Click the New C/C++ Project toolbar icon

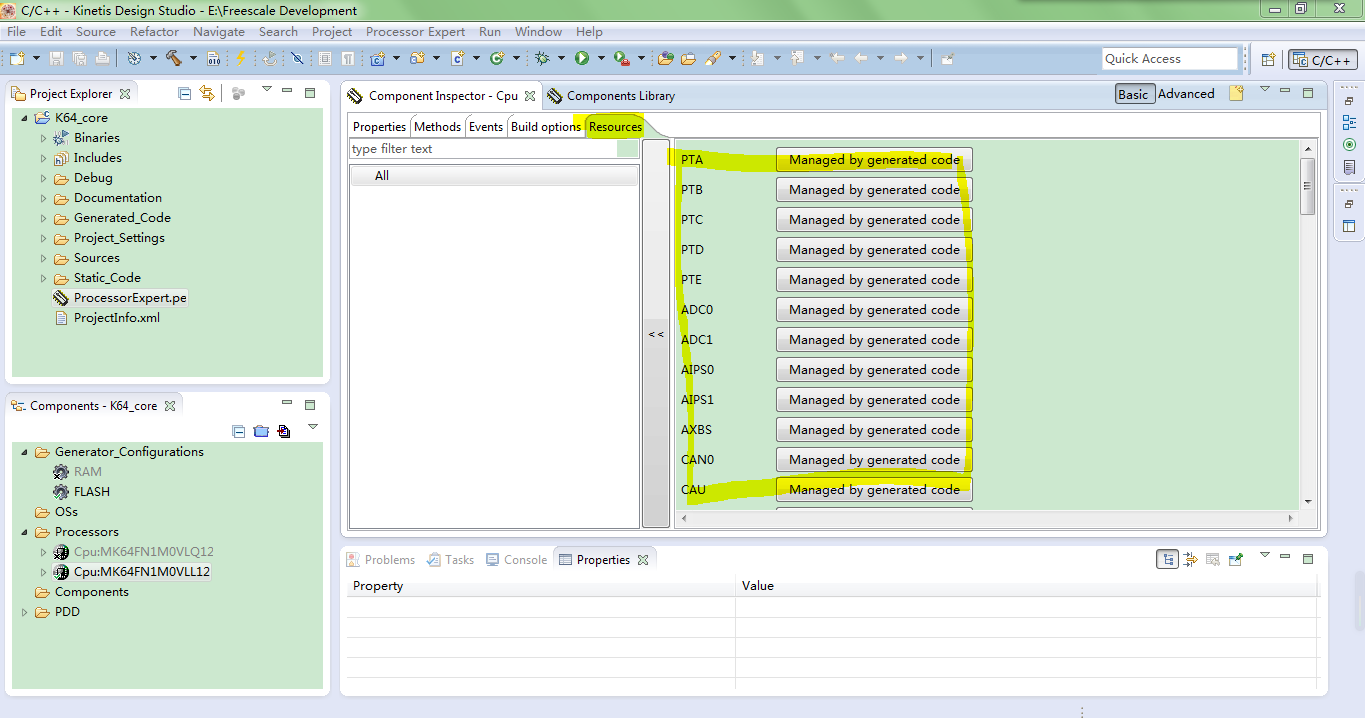click(x=378, y=59)
